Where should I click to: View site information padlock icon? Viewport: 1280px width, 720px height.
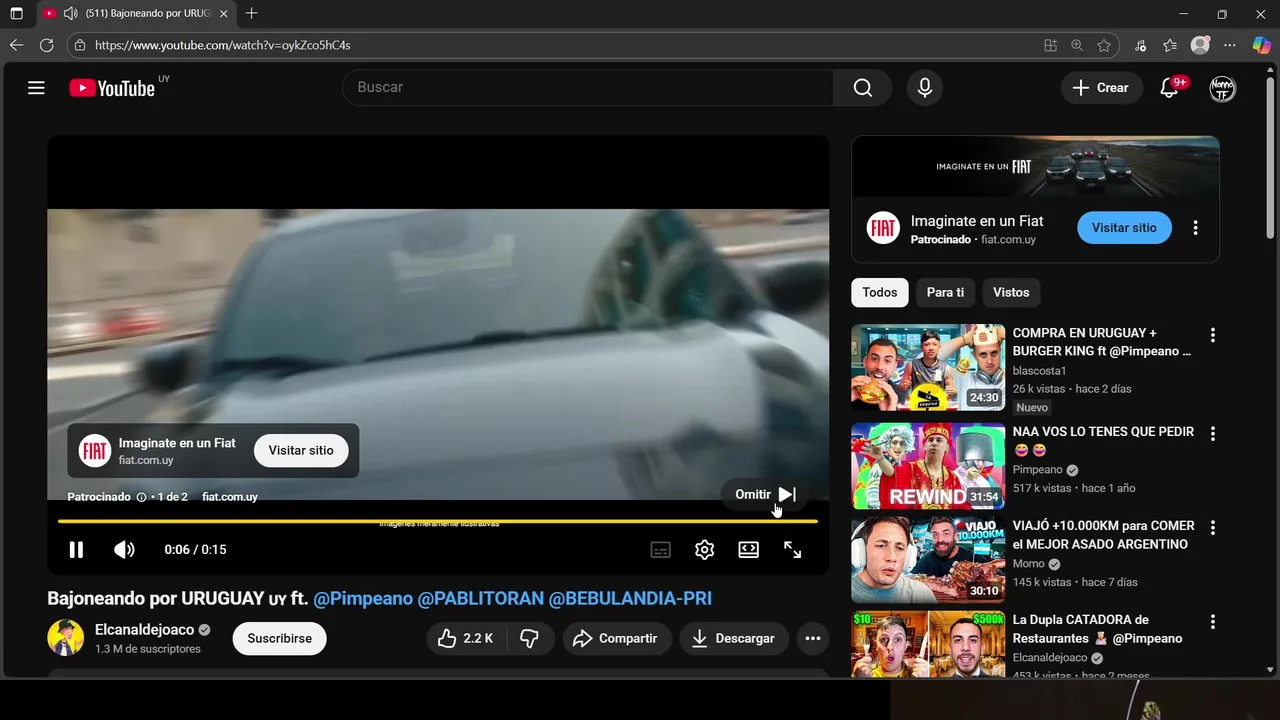click(x=80, y=45)
